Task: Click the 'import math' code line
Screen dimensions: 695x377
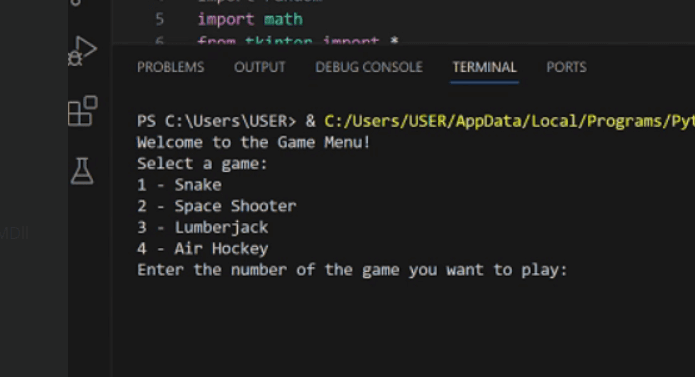Action: click(x=250, y=19)
